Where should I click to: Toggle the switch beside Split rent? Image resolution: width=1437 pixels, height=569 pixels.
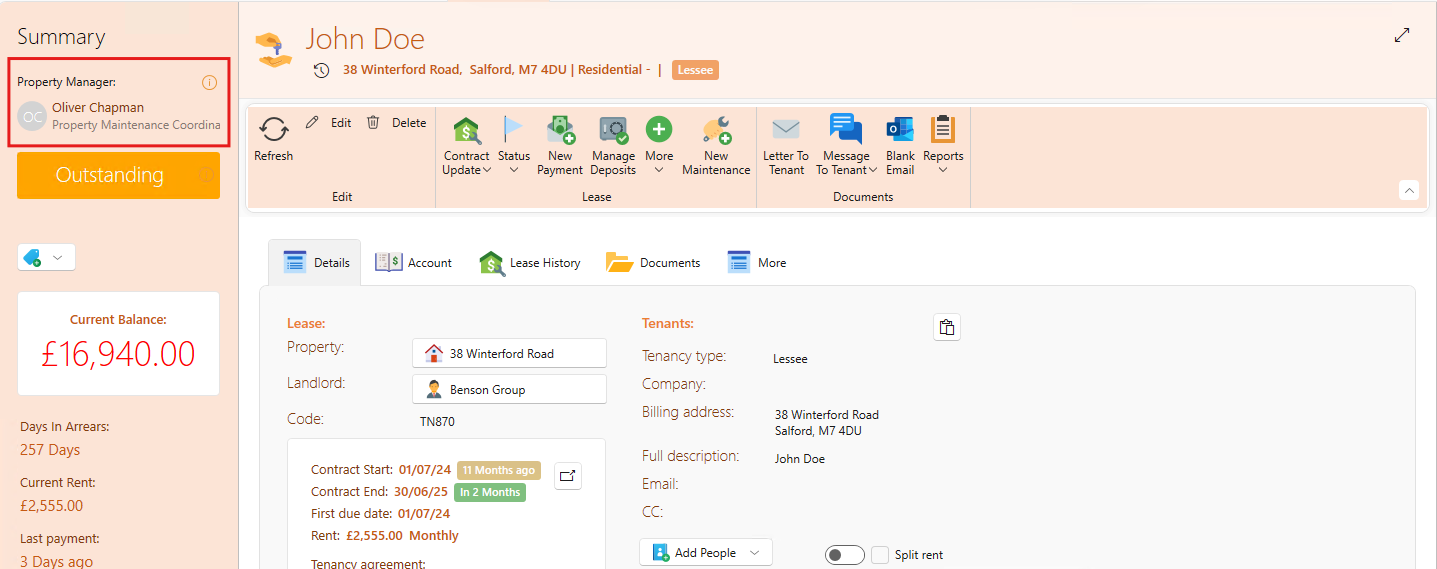pyautogui.click(x=844, y=555)
